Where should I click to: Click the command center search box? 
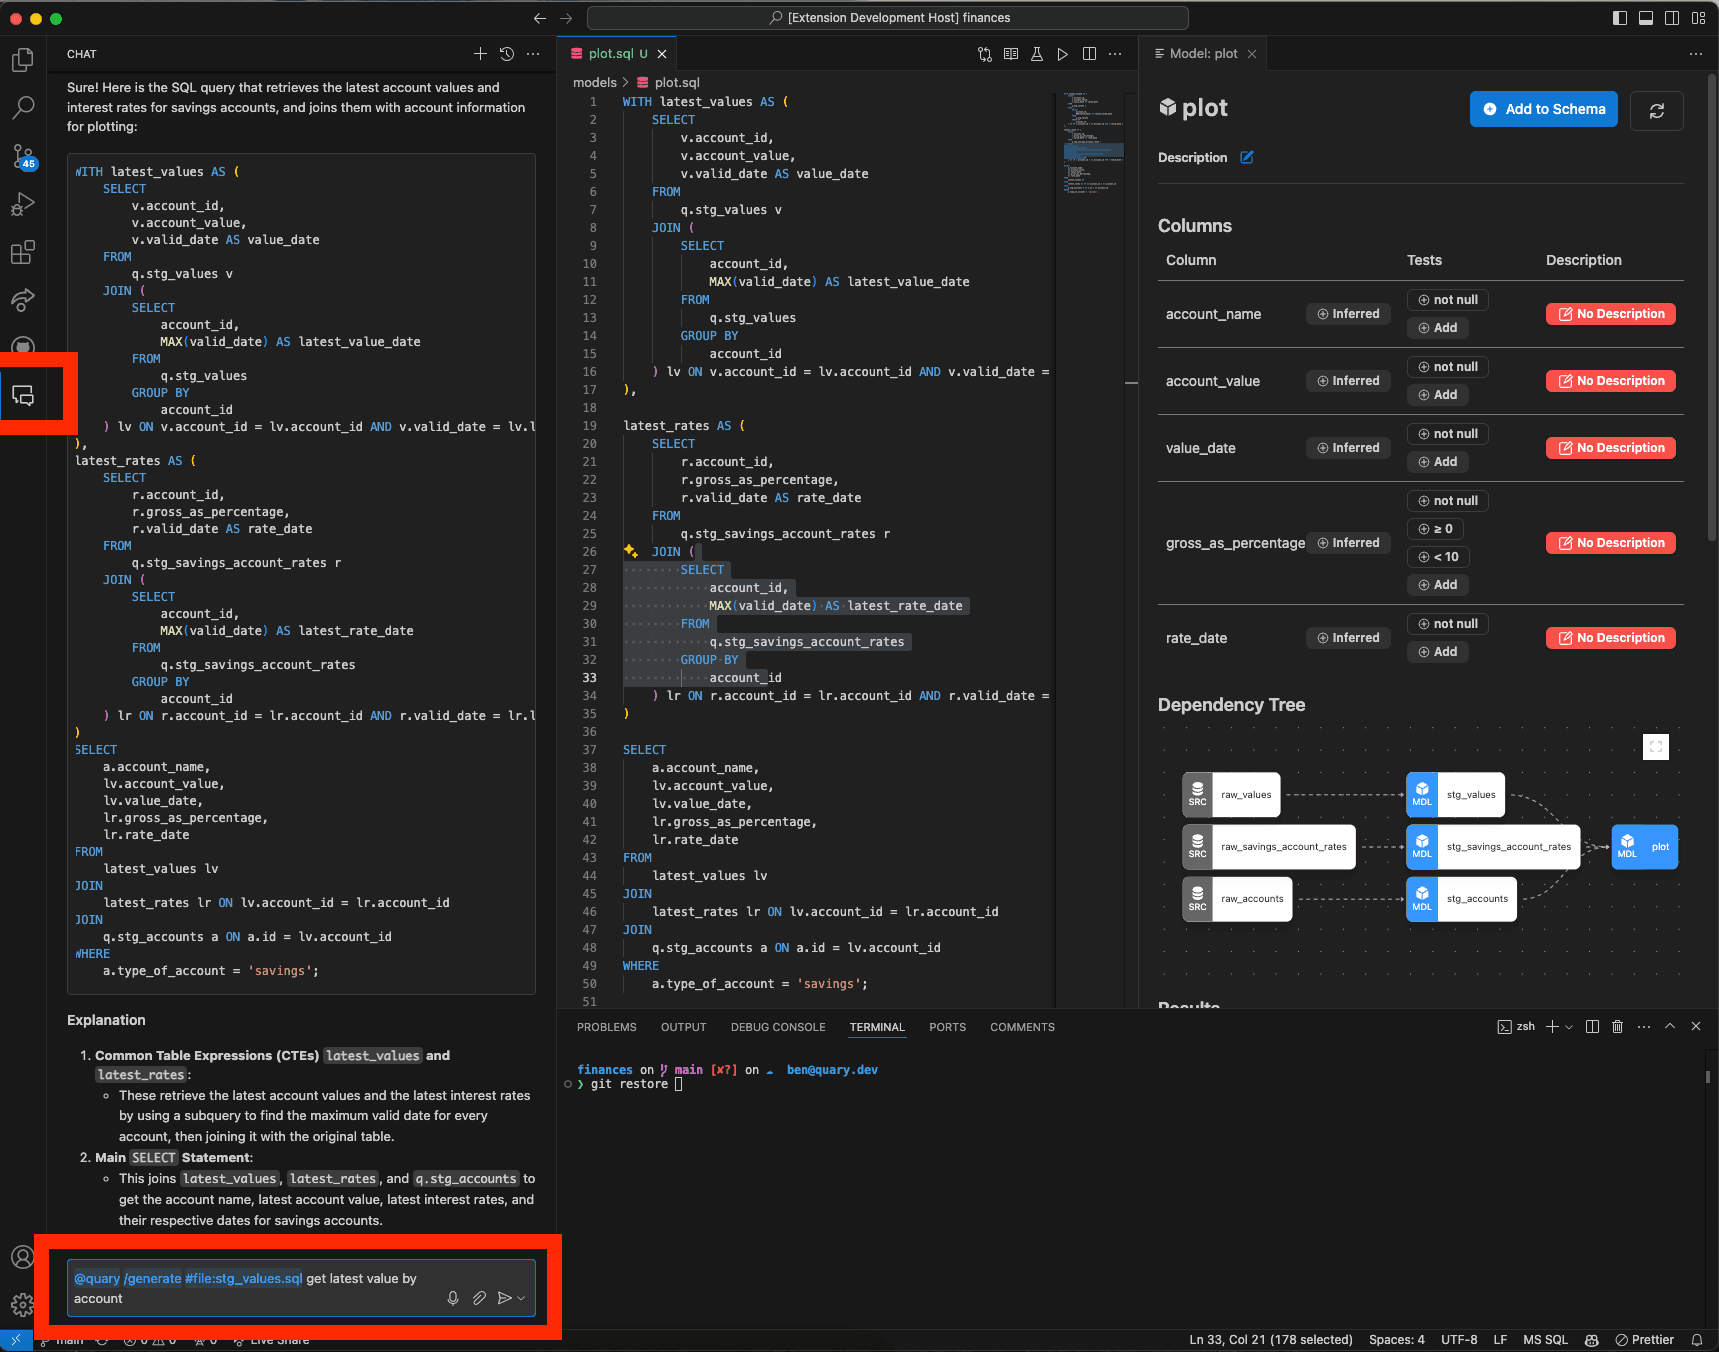coord(888,18)
